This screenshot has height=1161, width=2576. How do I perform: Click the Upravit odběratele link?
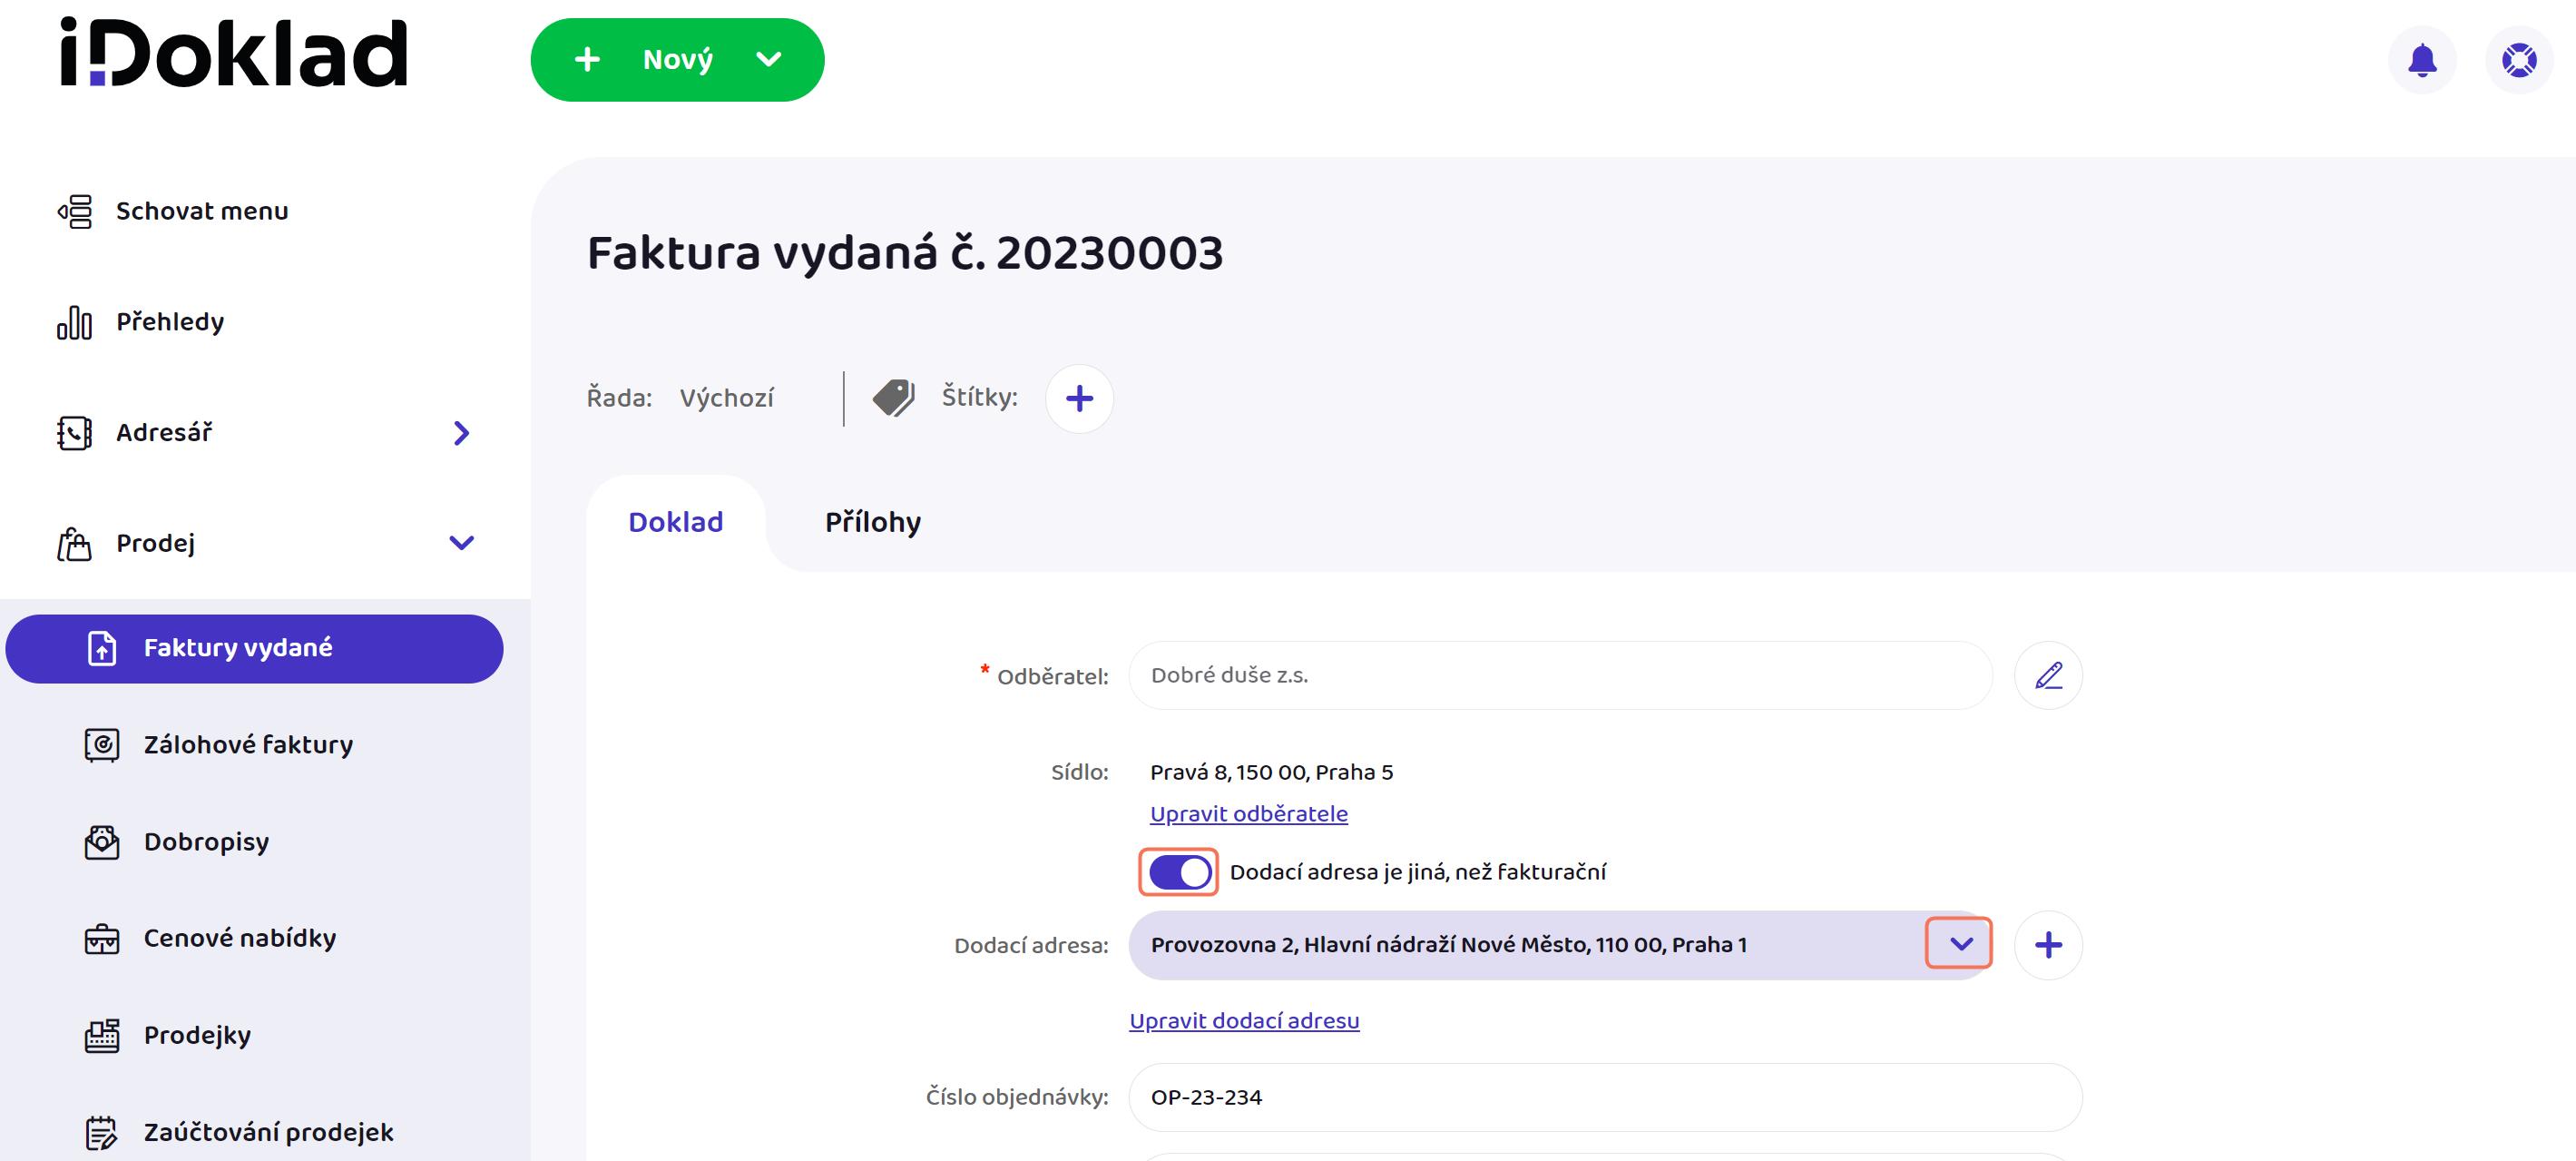[1248, 814]
